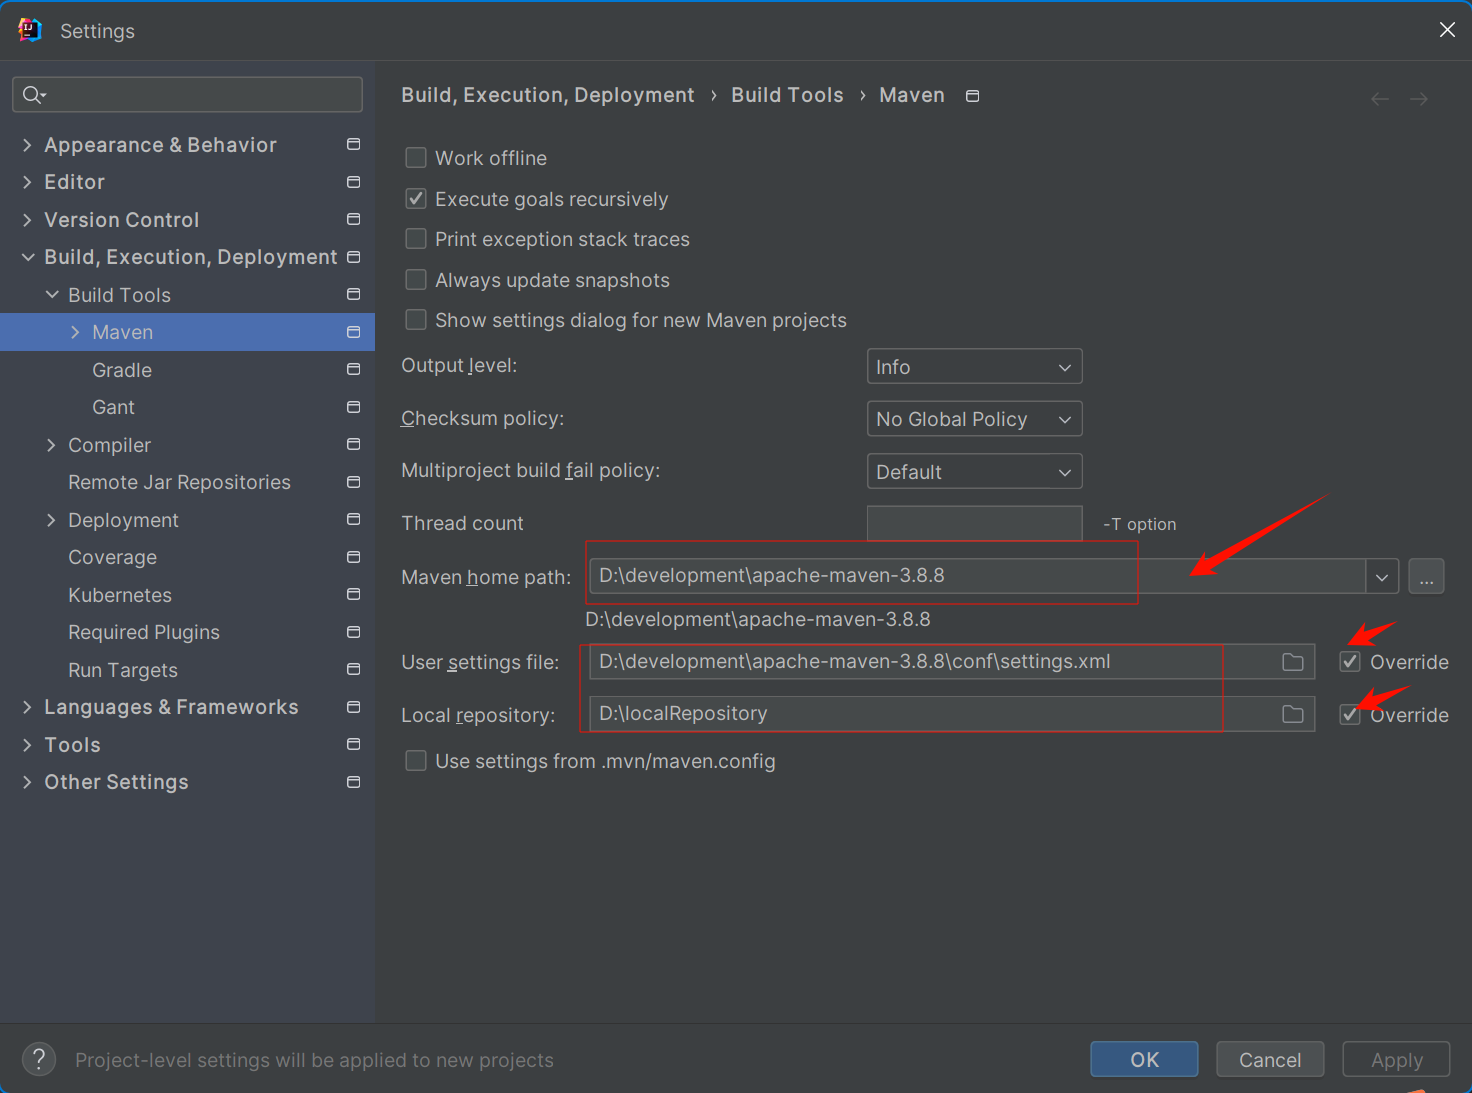The width and height of the screenshot is (1472, 1093).
Task: Open Multiproject build fail policy dropdown
Action: point(974,472)
